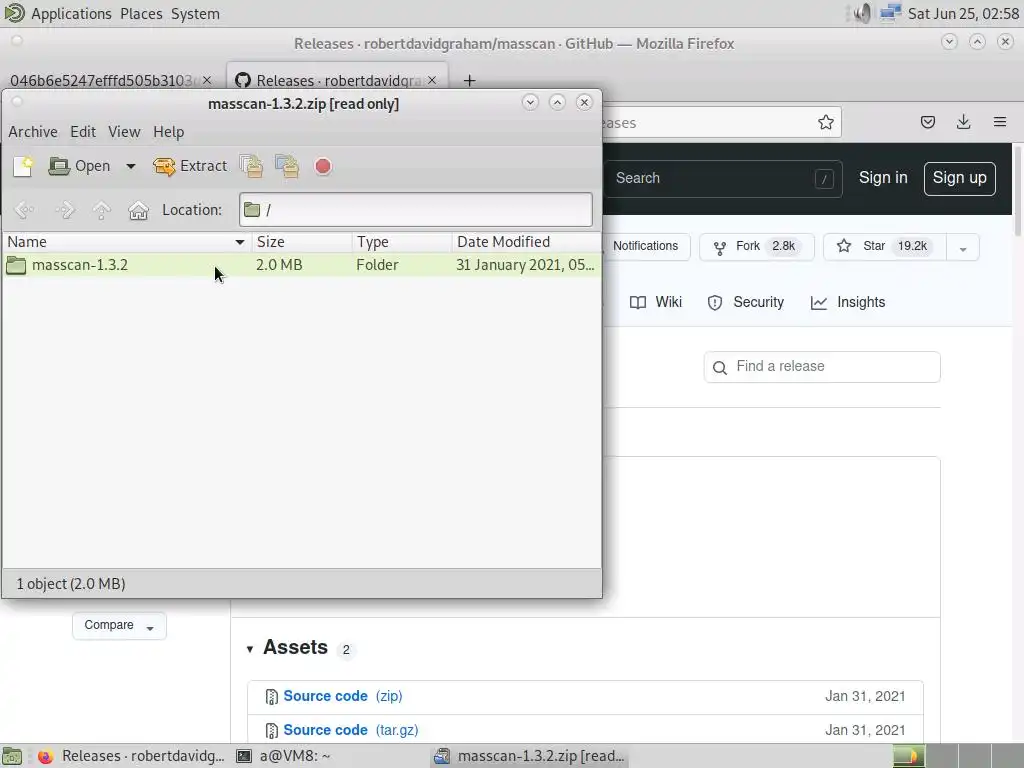Roll up archive manager window chevron-down button
The image size is (1024, 768).
tap(530, 103)
